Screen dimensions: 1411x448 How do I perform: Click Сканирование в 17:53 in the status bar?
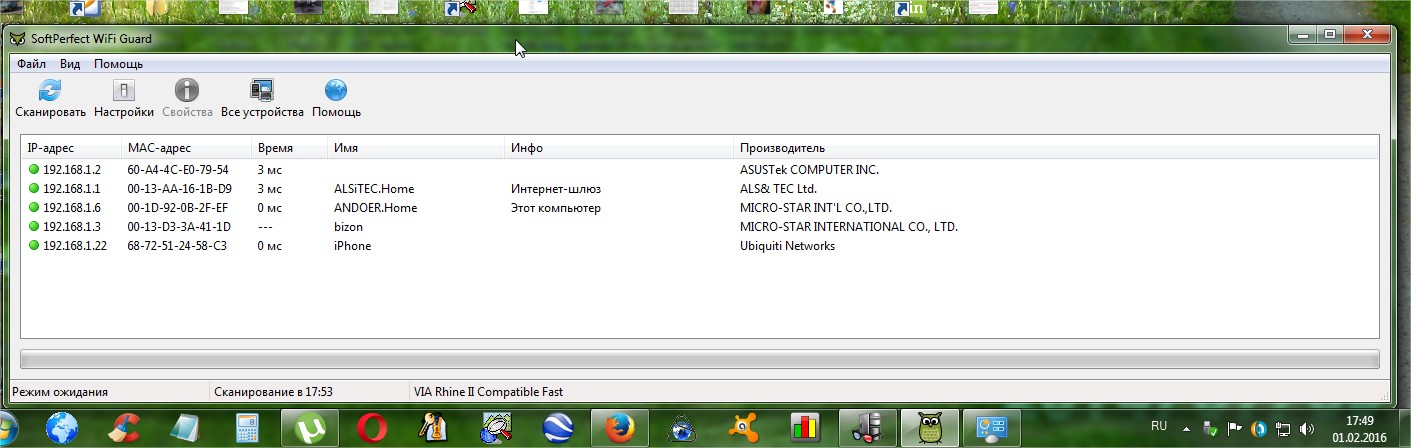tap(273, 392)
